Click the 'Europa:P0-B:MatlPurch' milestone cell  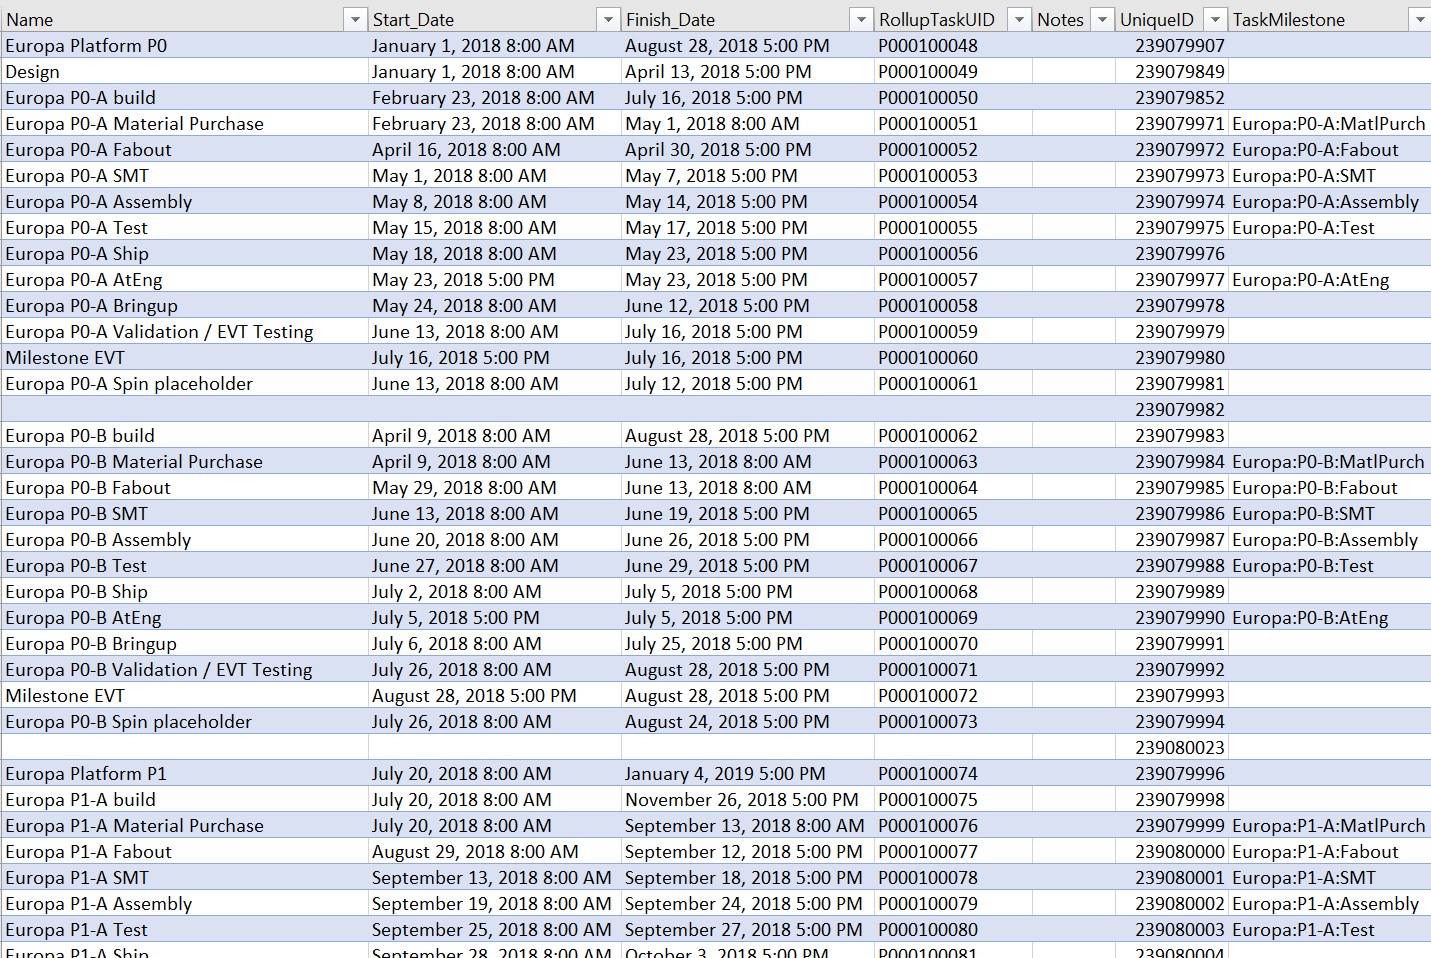[x=1329, y=461]
